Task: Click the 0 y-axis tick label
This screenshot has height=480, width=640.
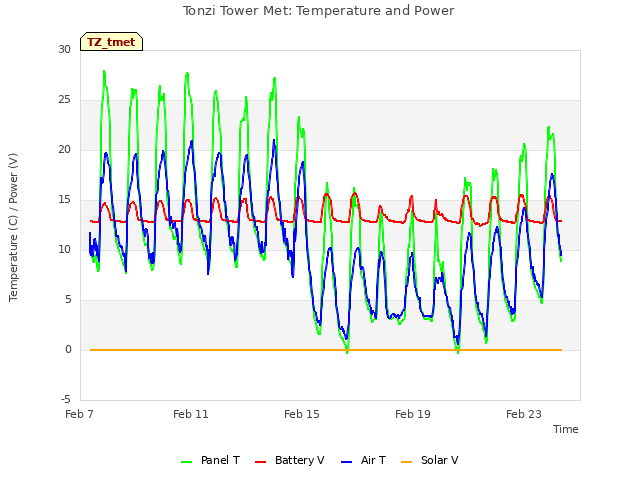Action: (68, 349)
